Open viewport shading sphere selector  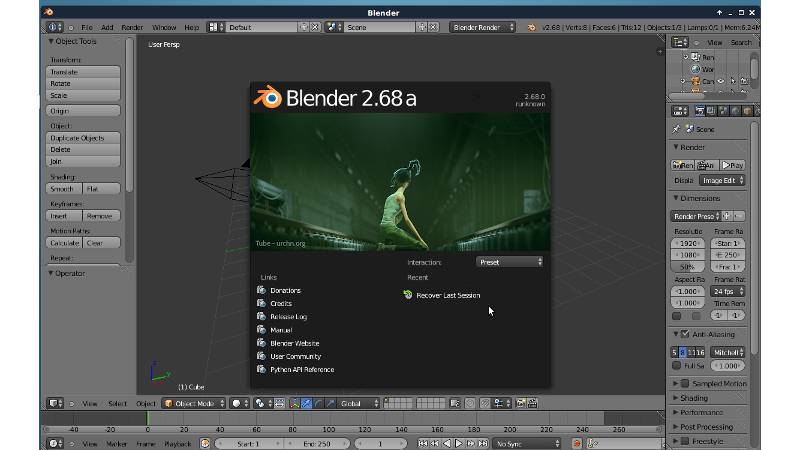coord(239,403)
